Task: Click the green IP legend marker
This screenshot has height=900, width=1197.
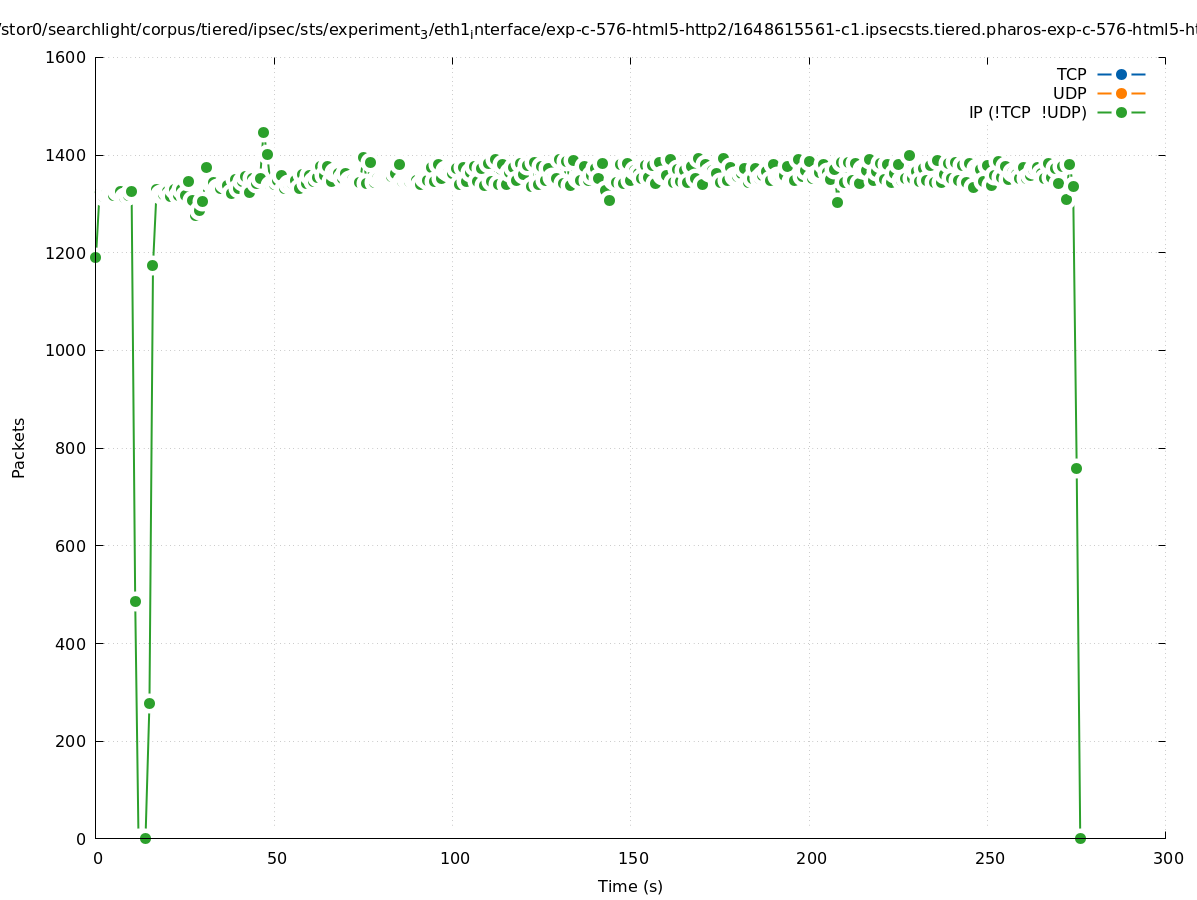Action: [x=1121, y=112]
